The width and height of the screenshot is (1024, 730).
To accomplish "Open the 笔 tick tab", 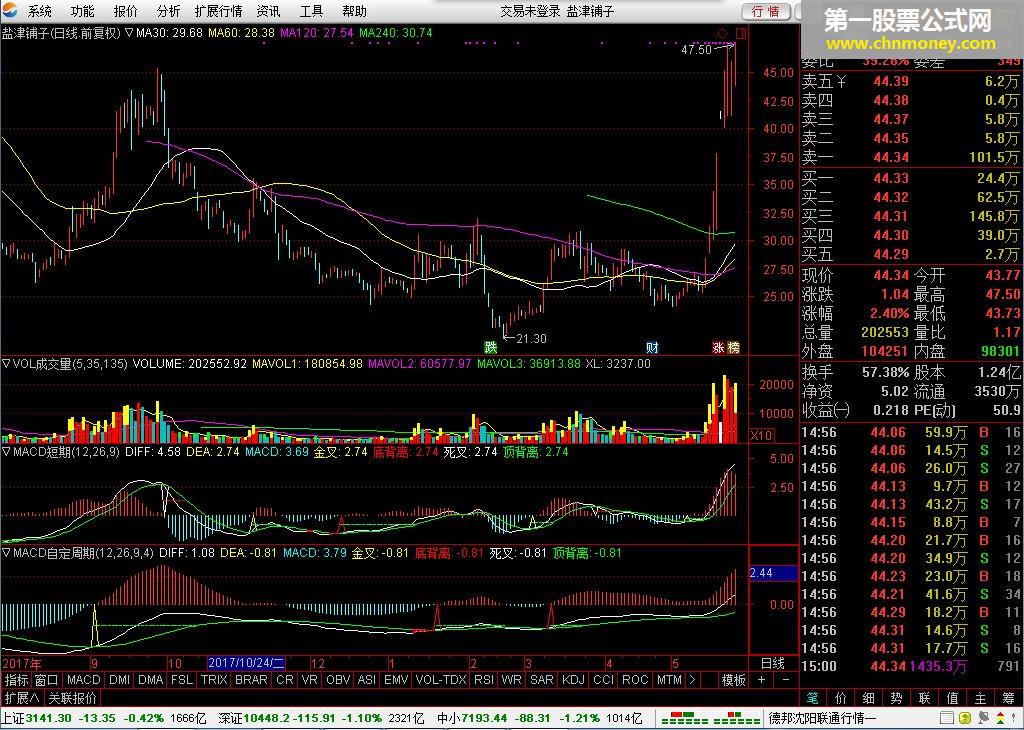I will [x=812, y=698].
